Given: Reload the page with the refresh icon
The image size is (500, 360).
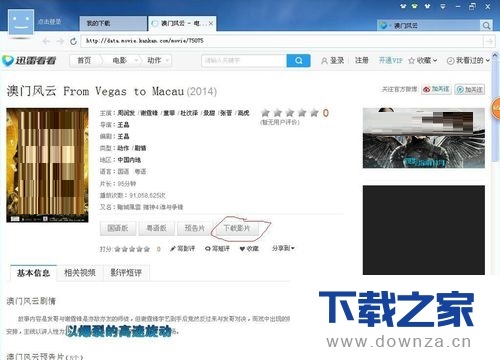Looking at the screenshot, I should pyautogui.click(x=73, y=41).
